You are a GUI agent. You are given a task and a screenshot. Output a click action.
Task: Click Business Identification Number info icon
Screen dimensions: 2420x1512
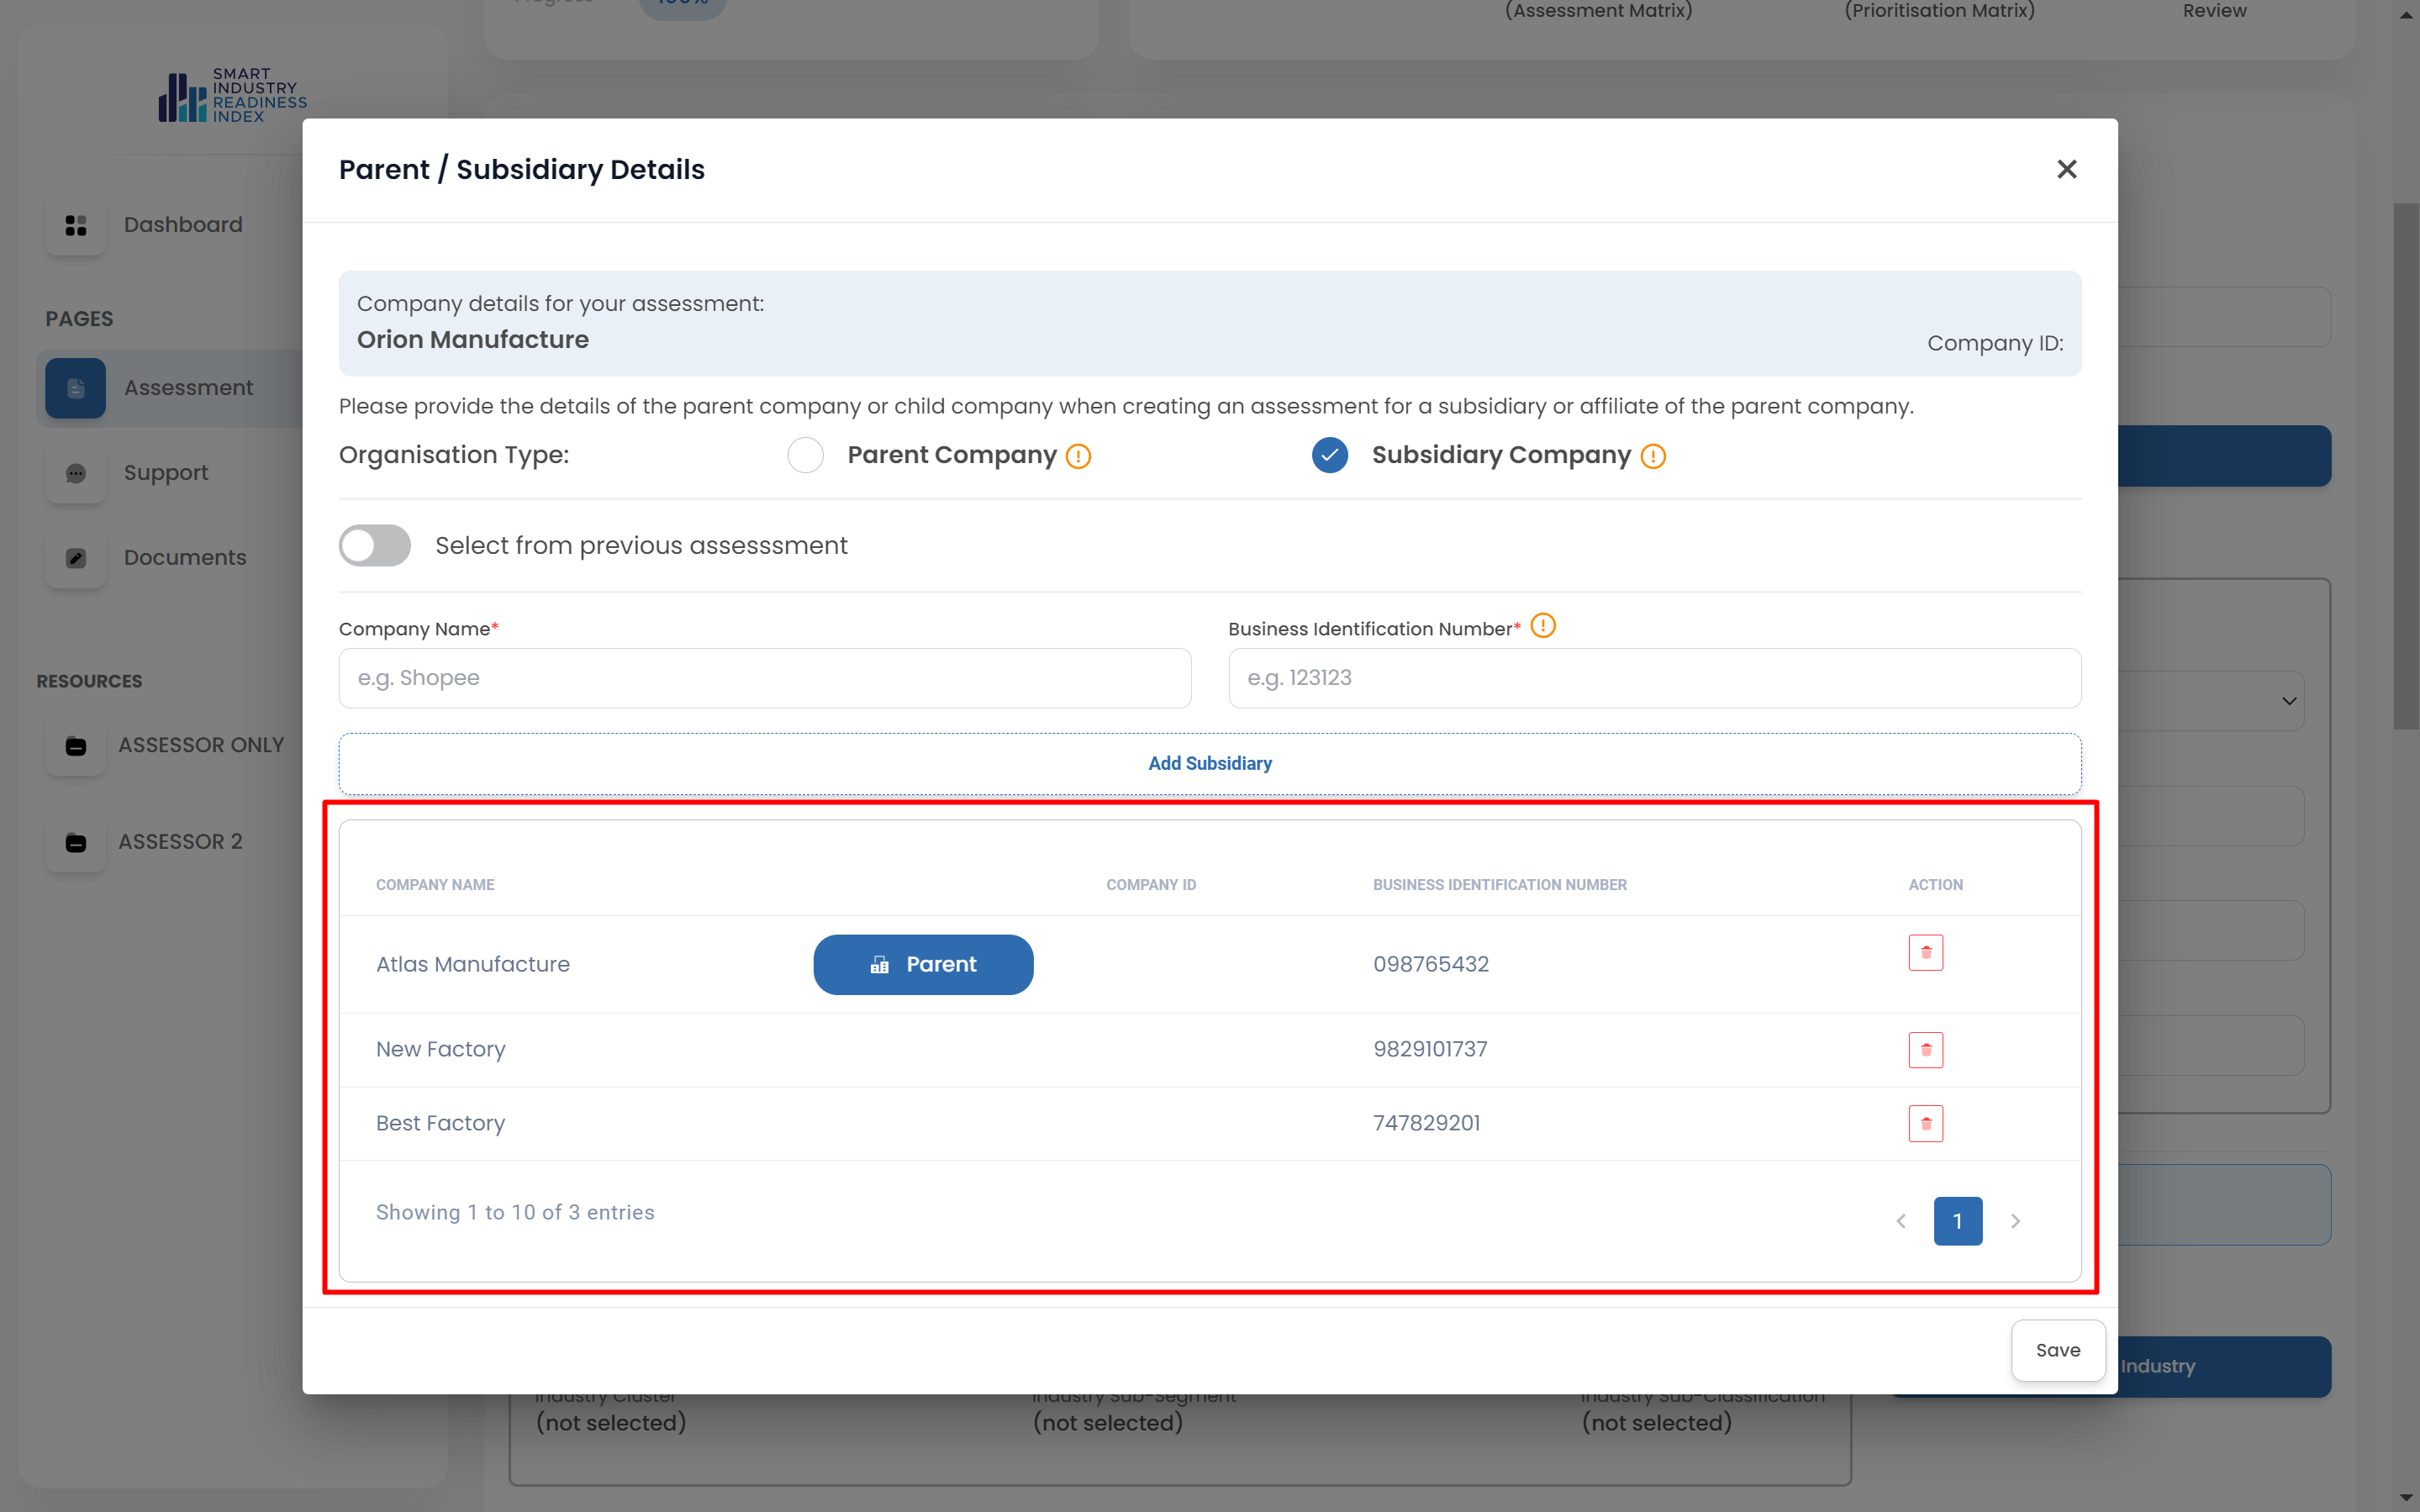click(x=1543, y=626)
